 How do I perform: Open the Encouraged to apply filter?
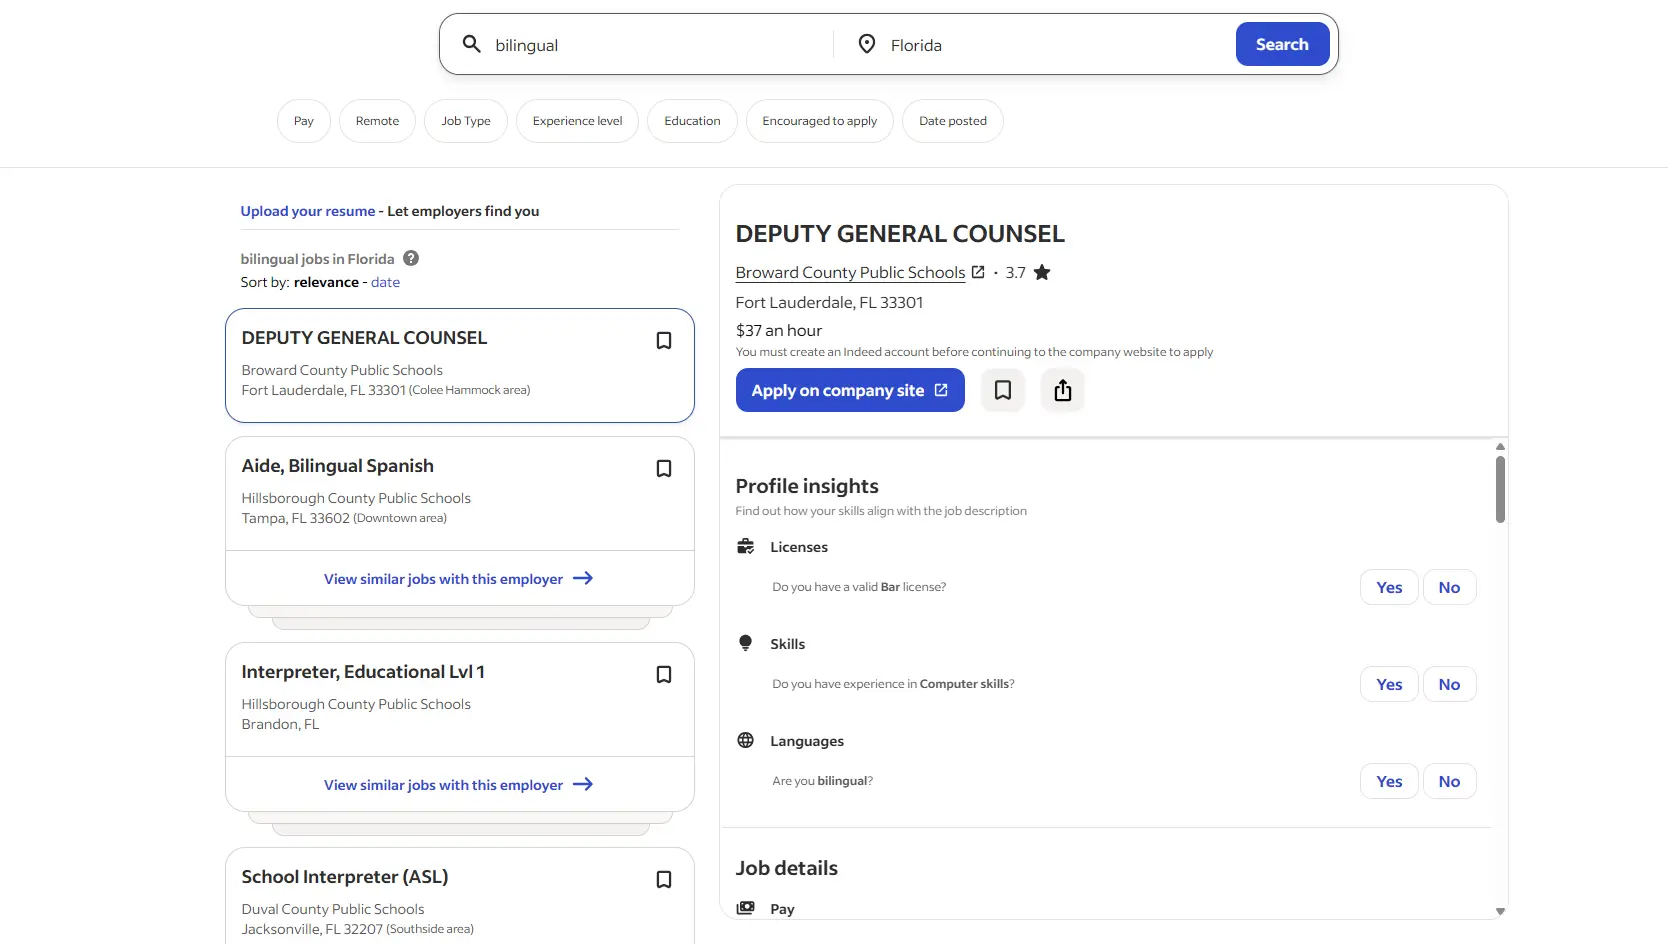(819, 121)
